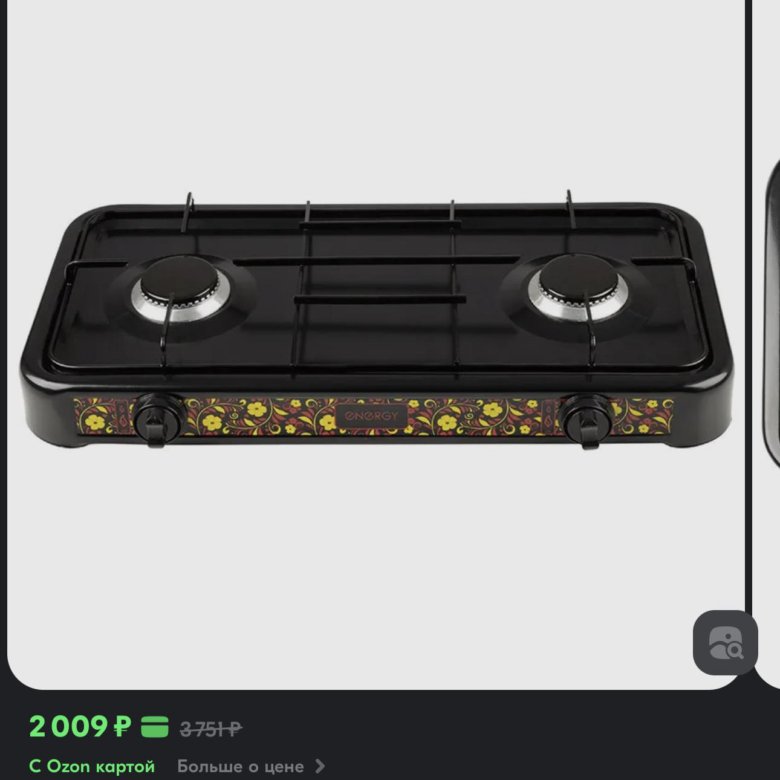Select the С Ozon картой label

point(92,766)
